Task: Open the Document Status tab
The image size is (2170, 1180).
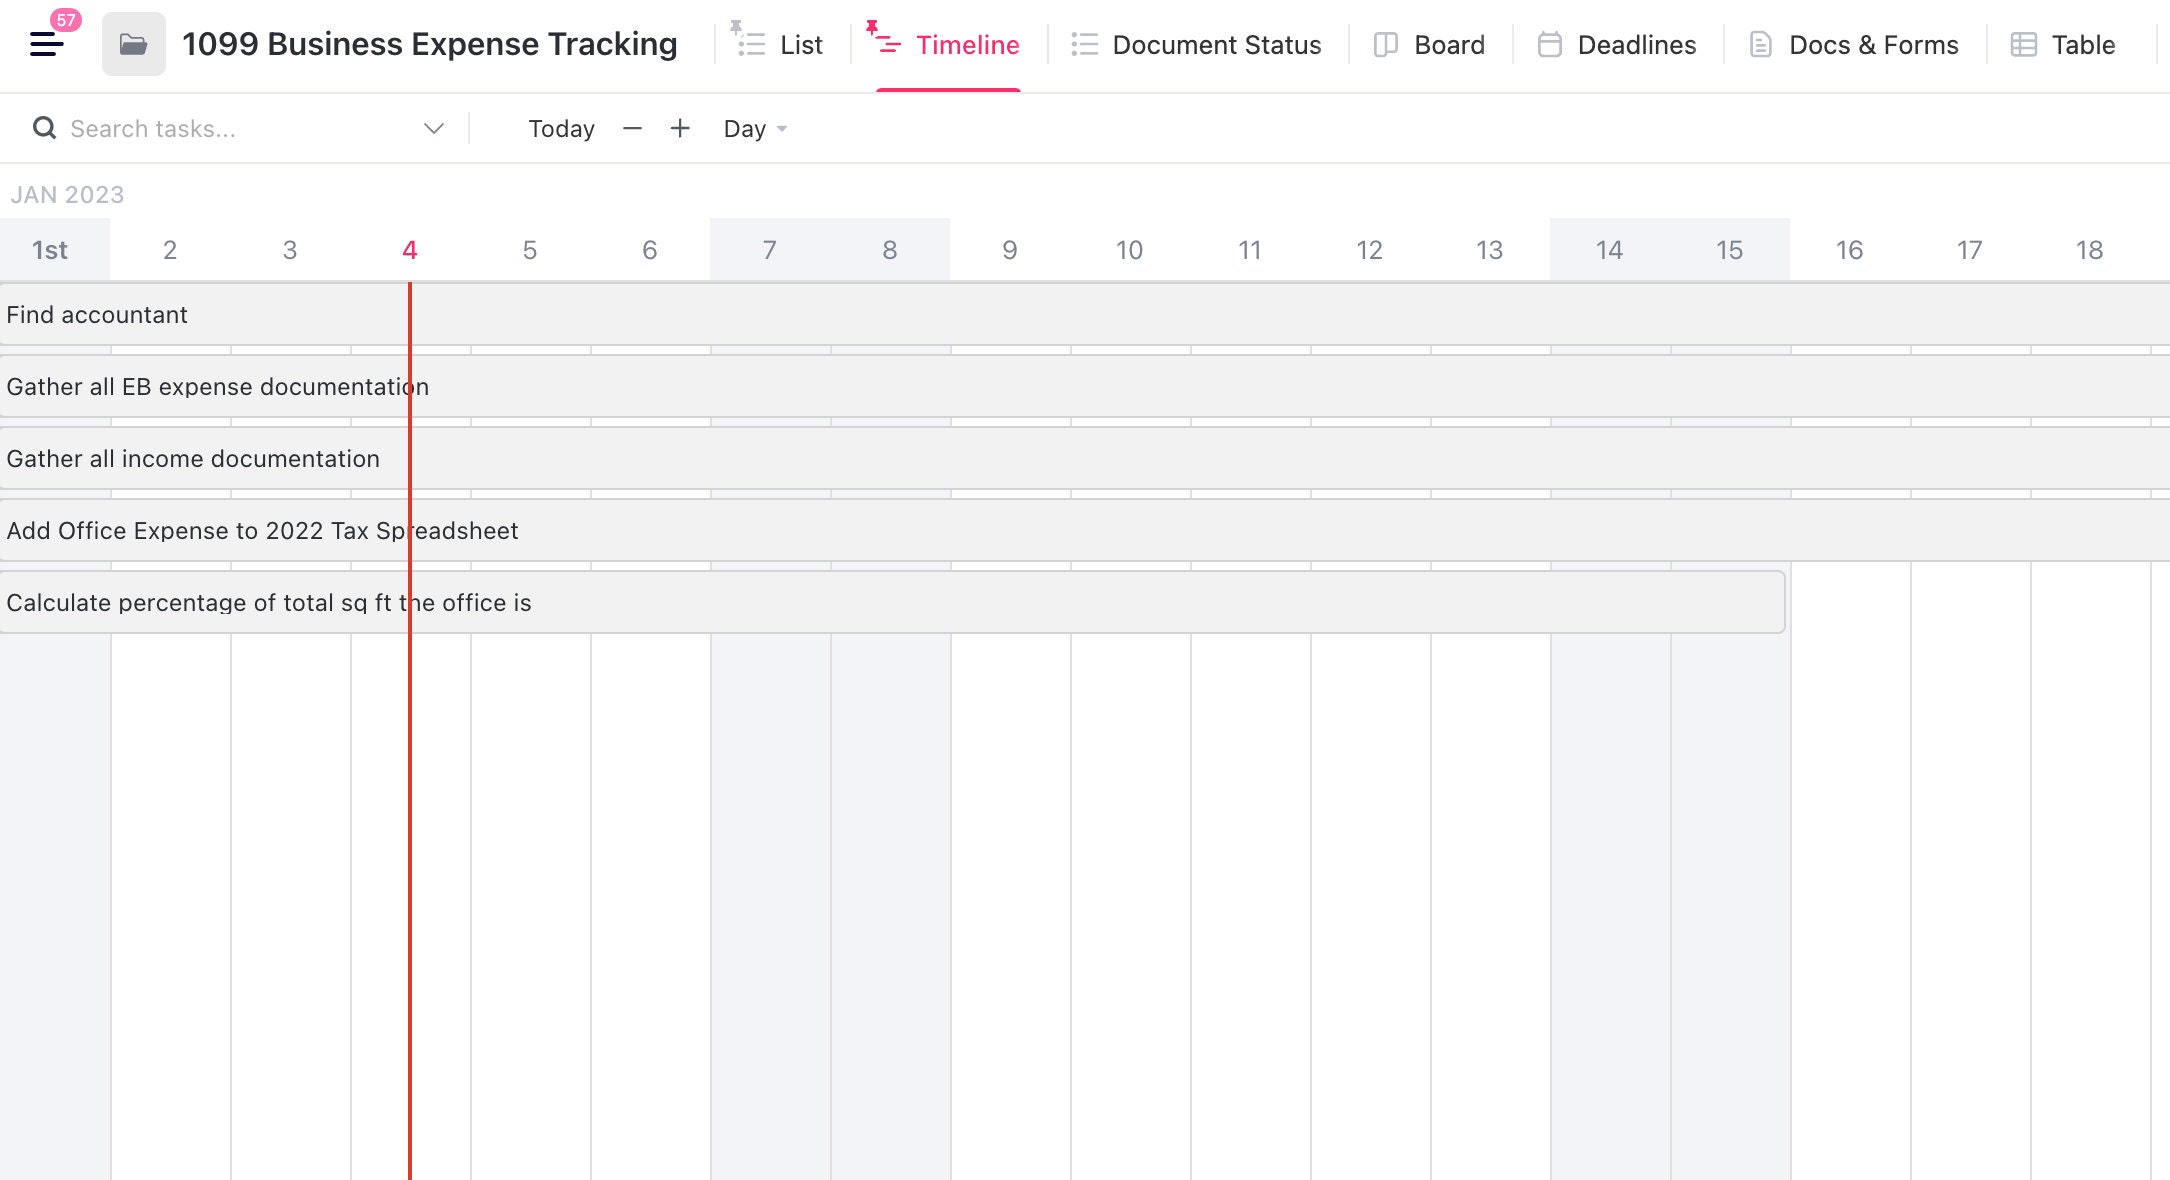Action: click(x=1217, y=44)
